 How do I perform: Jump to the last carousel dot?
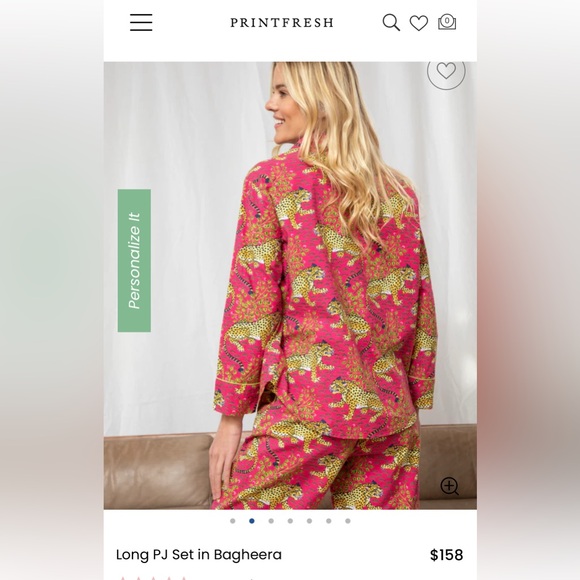[x=348, y=521]
